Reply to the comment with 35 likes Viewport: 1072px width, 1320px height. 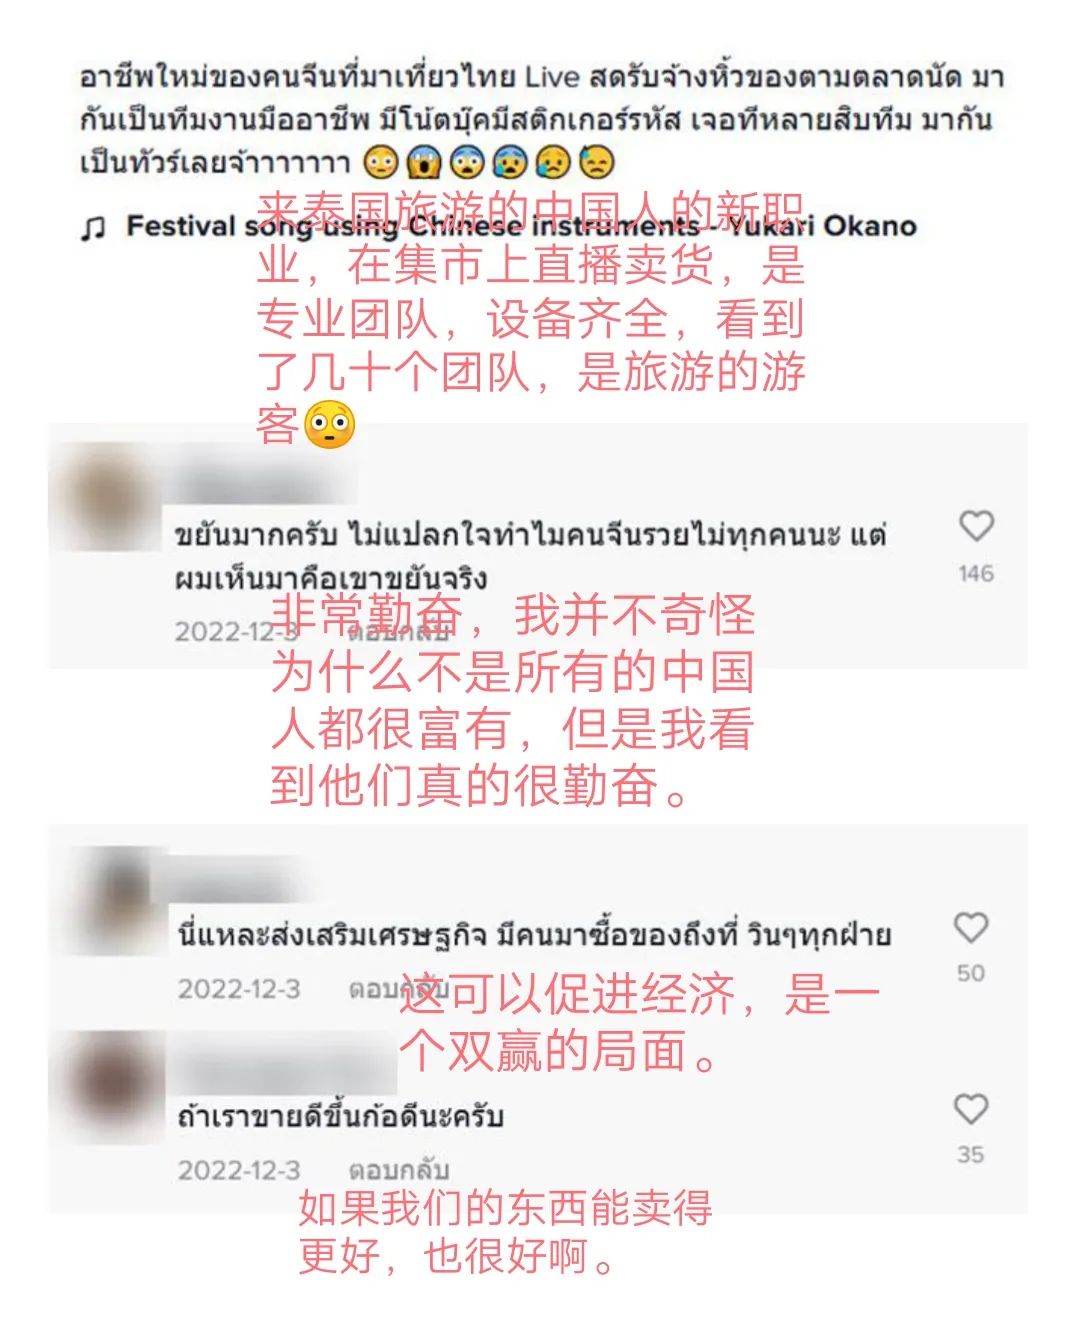398,1169
